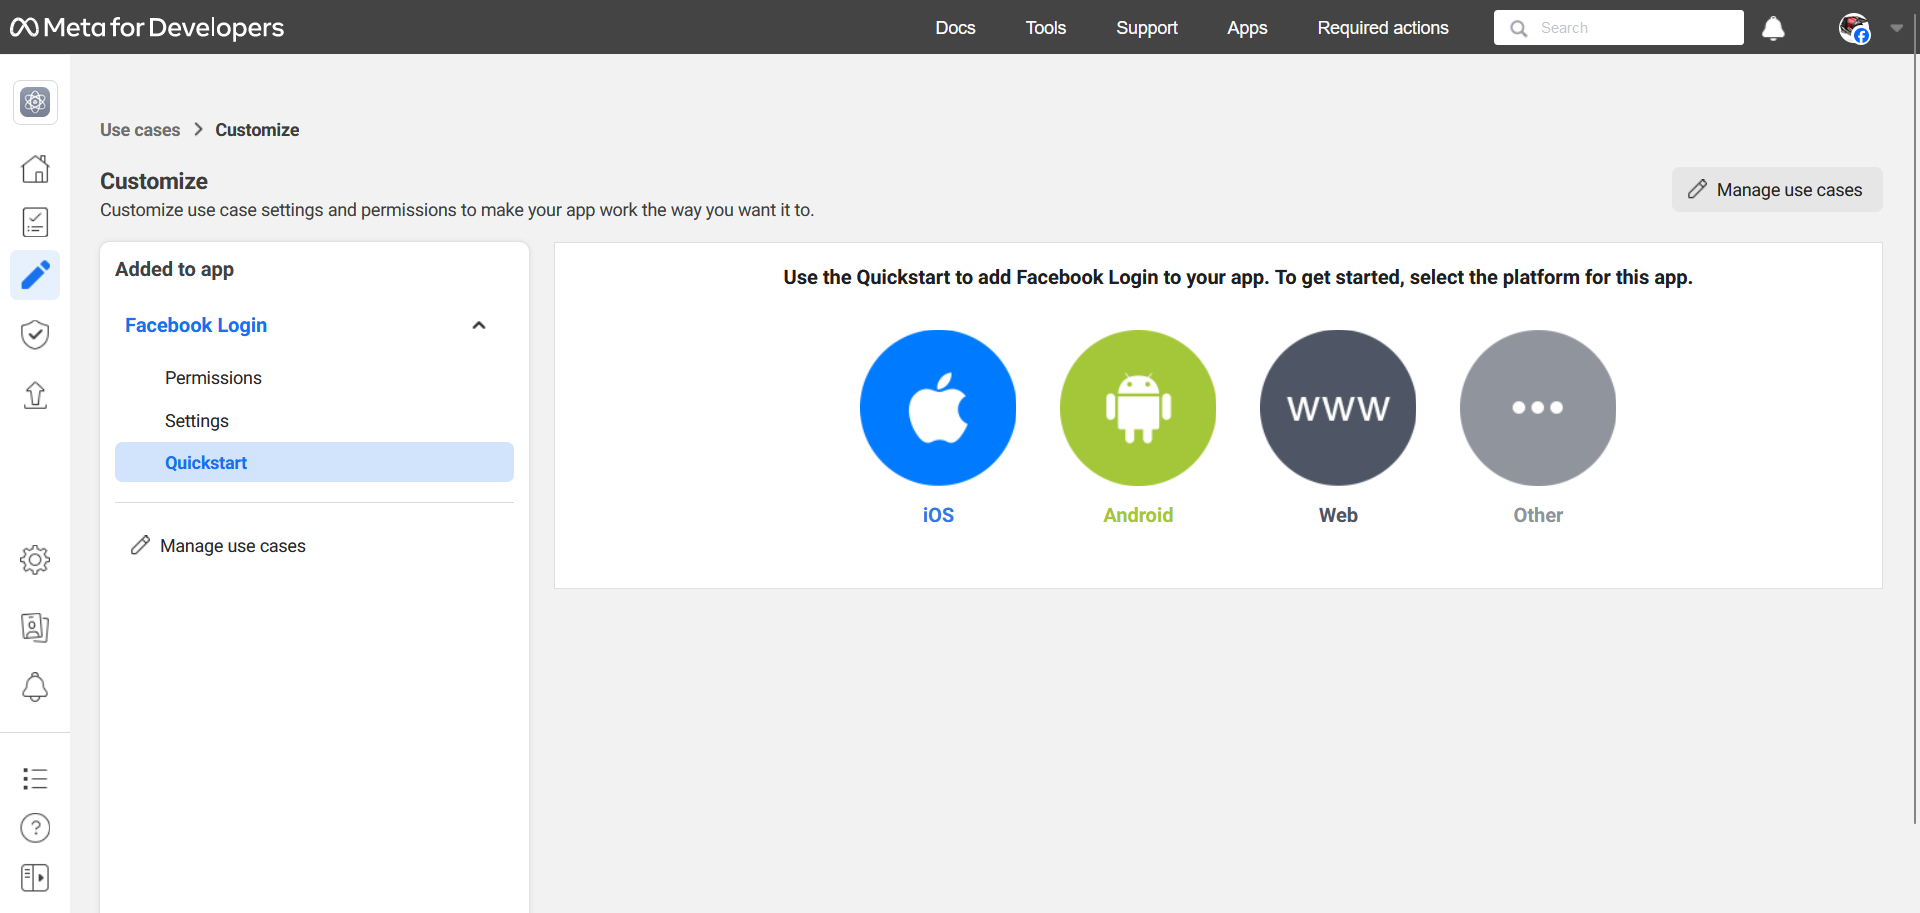The image size is (1920, 913).
Task: Click the Meta for Developers logo
Action: [147, 27]
